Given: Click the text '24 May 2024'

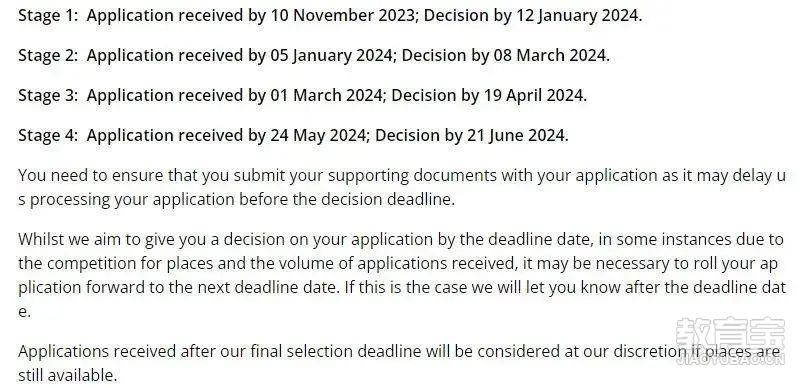Looking at the screenshot, I should [318, 136].
